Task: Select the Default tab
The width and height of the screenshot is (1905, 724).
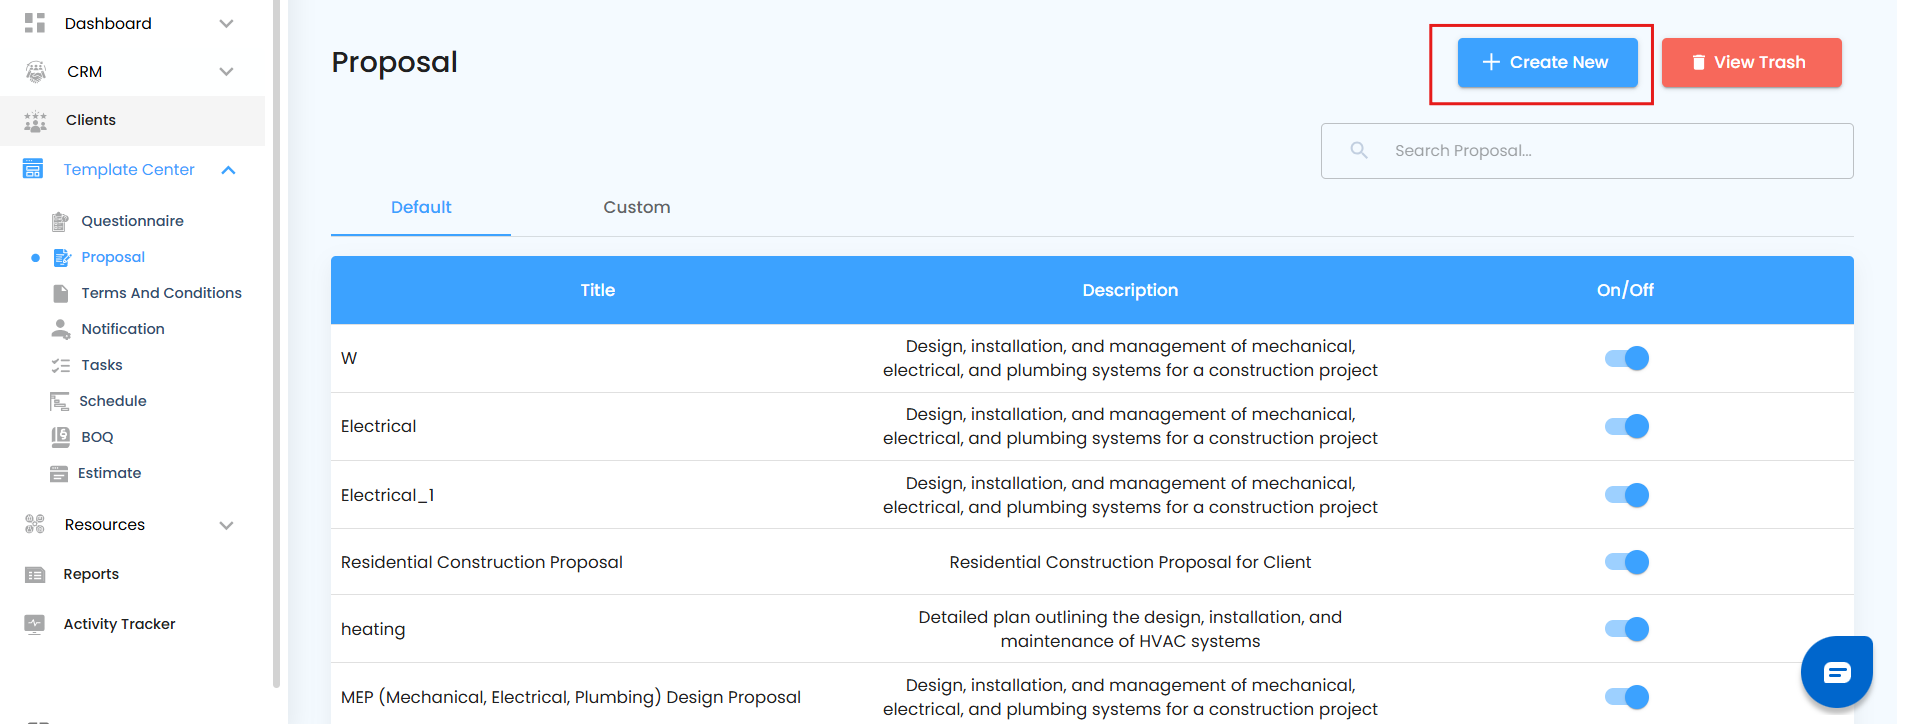Action: point(421,207)
